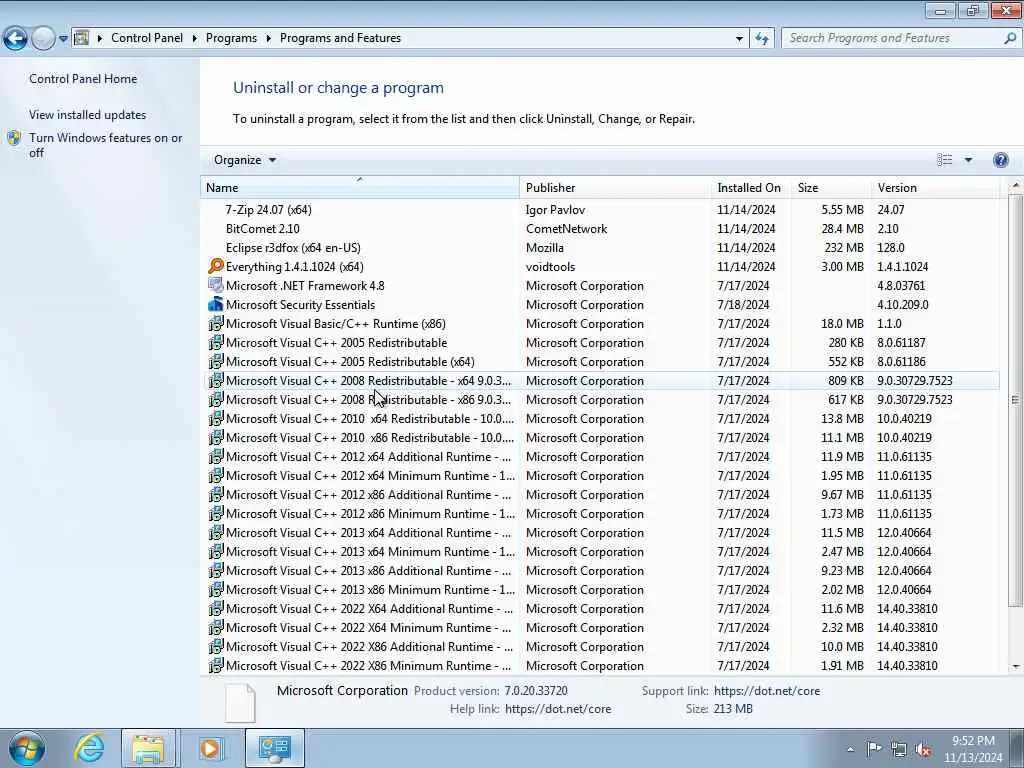
Task: Open View installed updates link
Action: (88, 115)
